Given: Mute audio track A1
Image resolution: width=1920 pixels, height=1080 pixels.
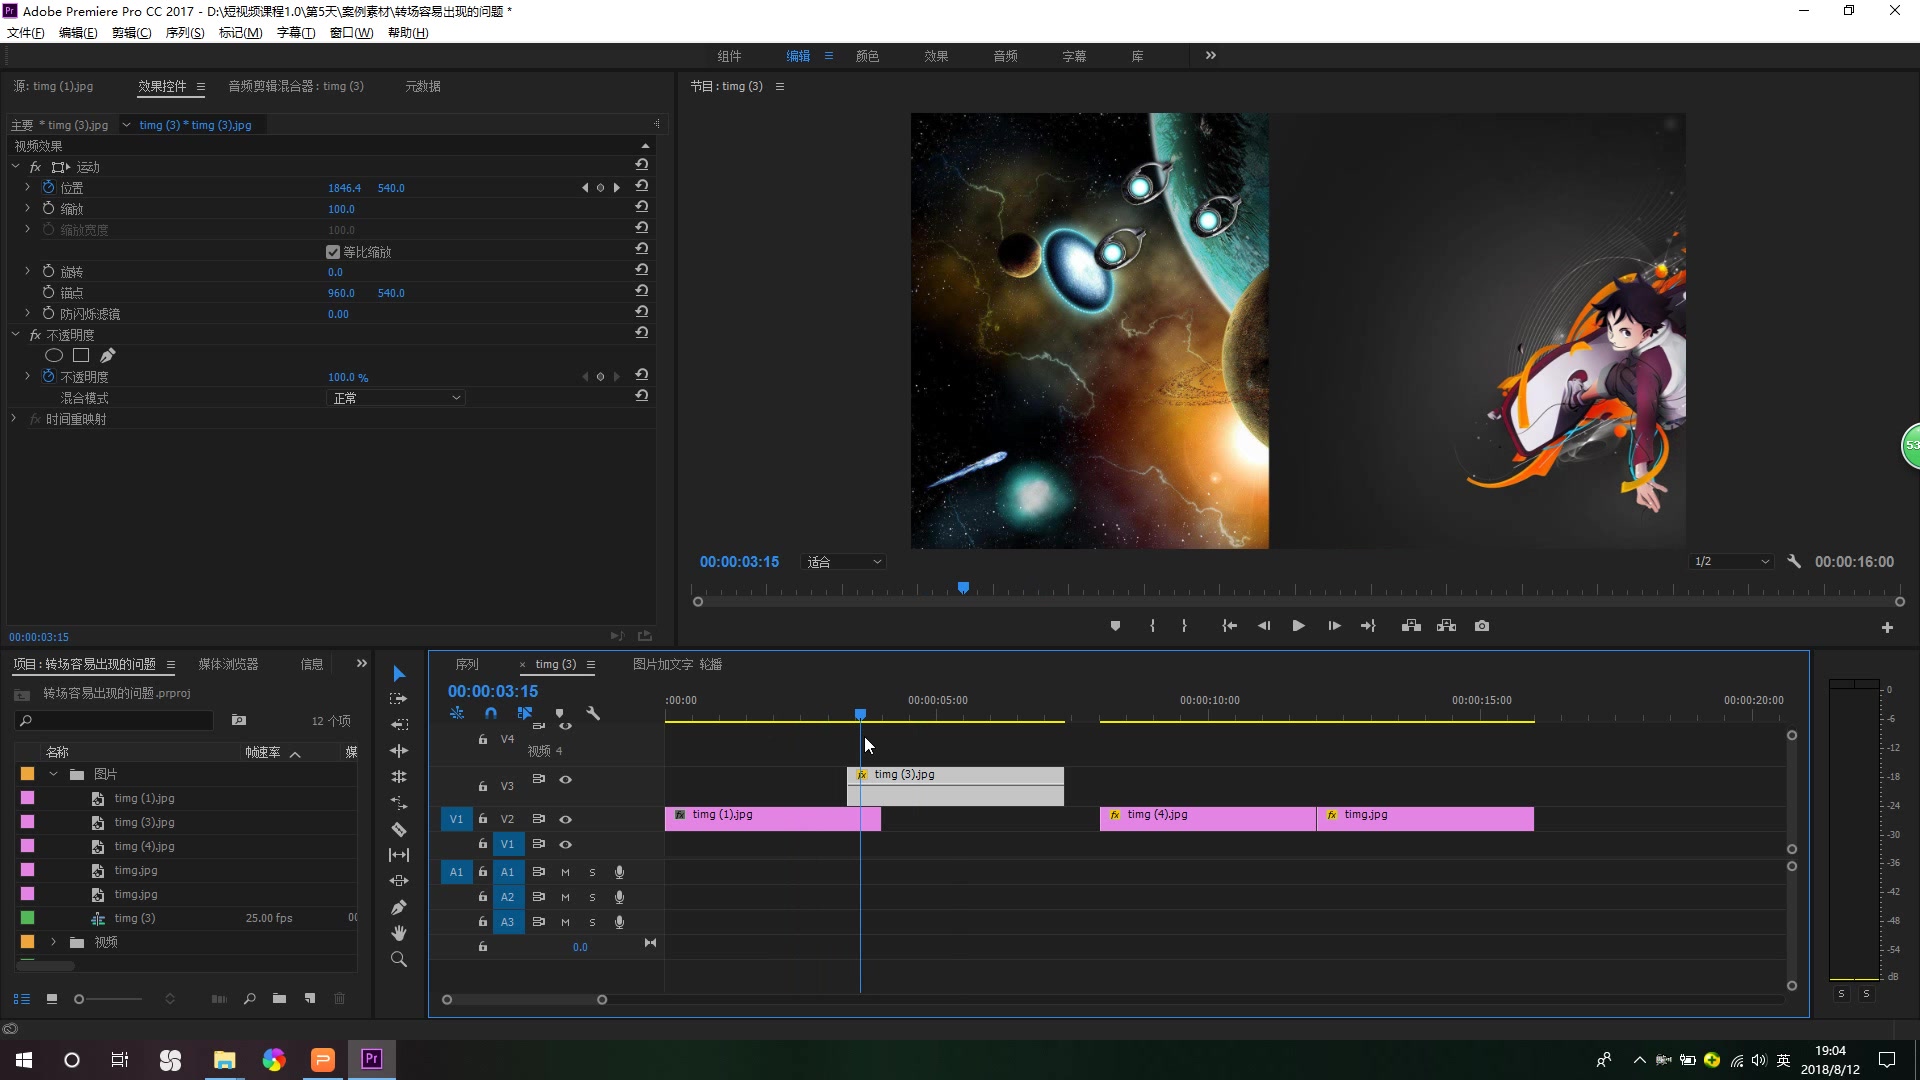Looking at the screenshot, I should pos(565,872).
